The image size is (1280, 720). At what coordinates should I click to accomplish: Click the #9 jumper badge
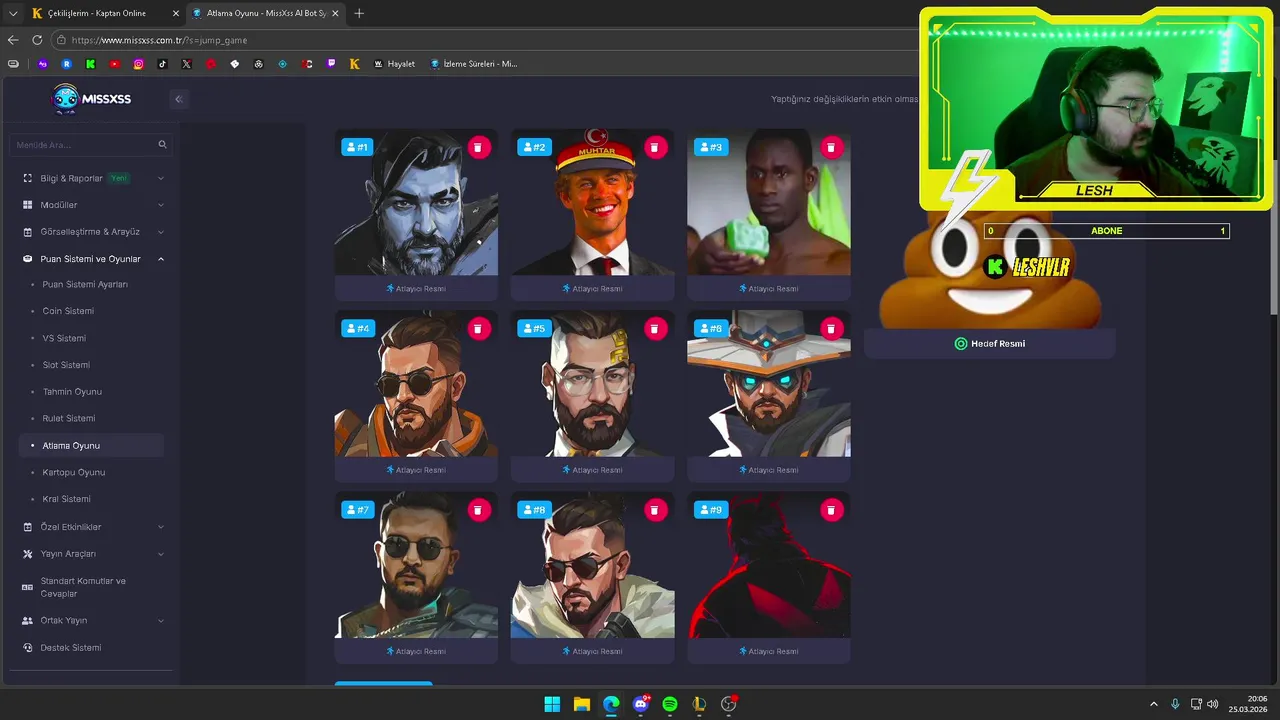pos(710,510)
